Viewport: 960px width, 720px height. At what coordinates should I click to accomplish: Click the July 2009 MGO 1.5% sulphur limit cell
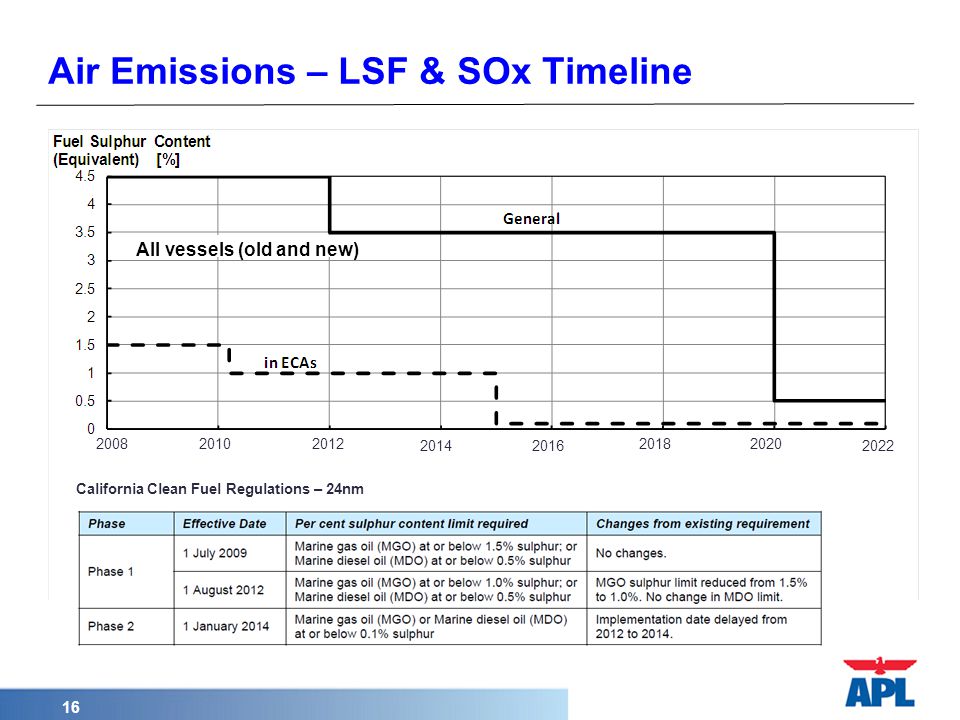pos(436,553)
